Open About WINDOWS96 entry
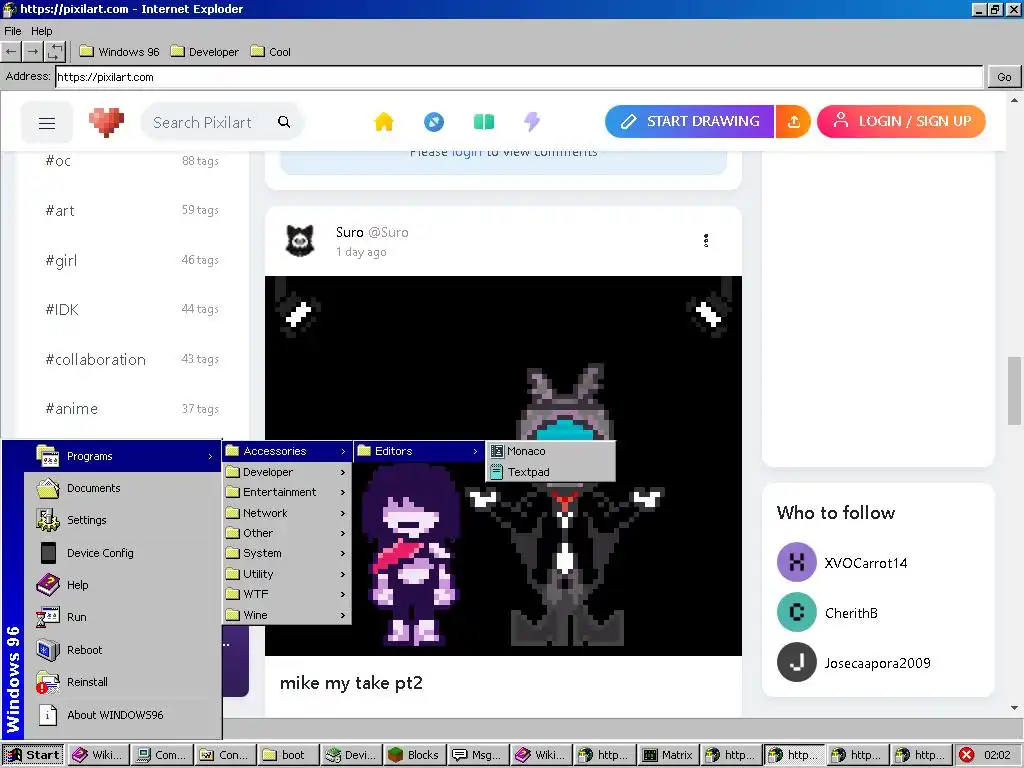The height and width of the screenshot is (768, 1024). 123,715
